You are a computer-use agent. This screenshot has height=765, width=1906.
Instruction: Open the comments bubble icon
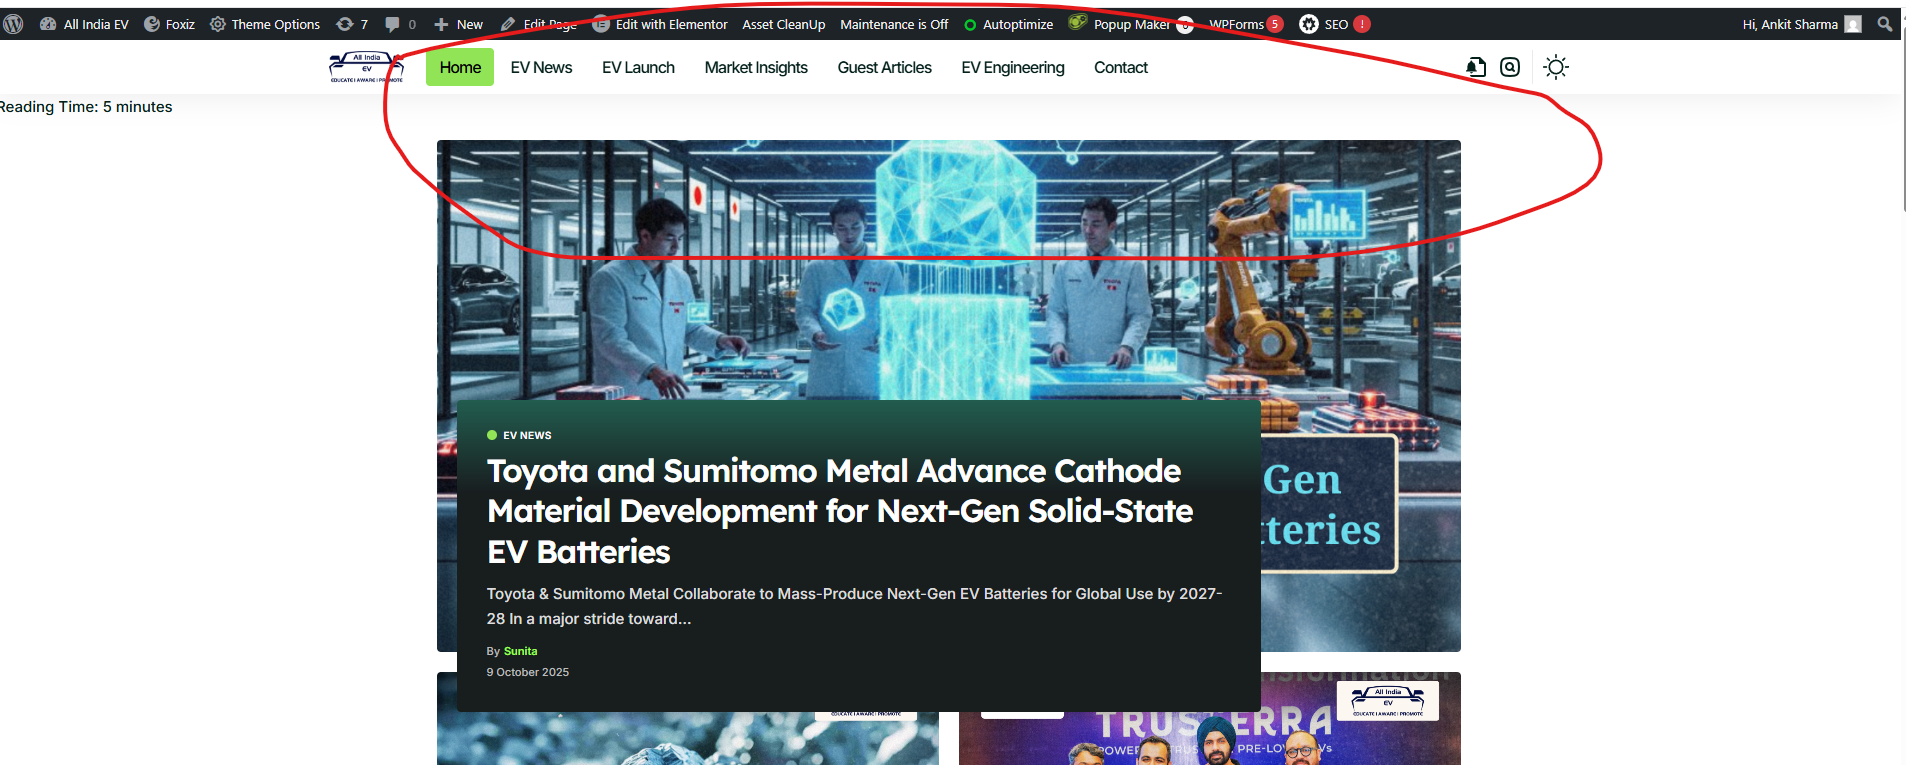click(400, 24)
